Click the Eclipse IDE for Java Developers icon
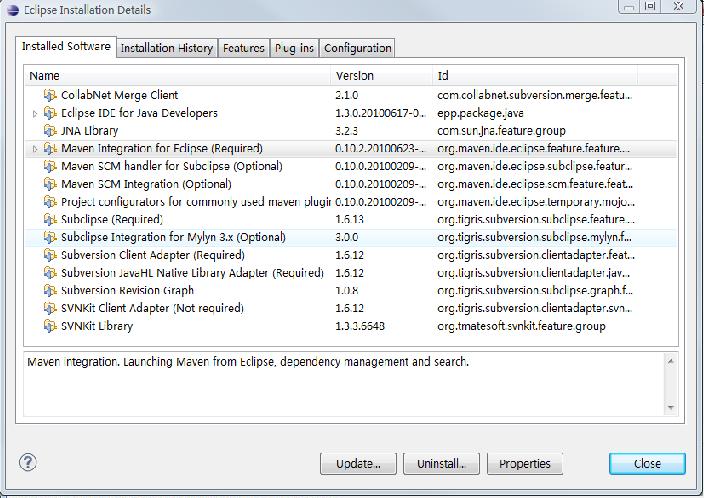 [x=50, y=113]
